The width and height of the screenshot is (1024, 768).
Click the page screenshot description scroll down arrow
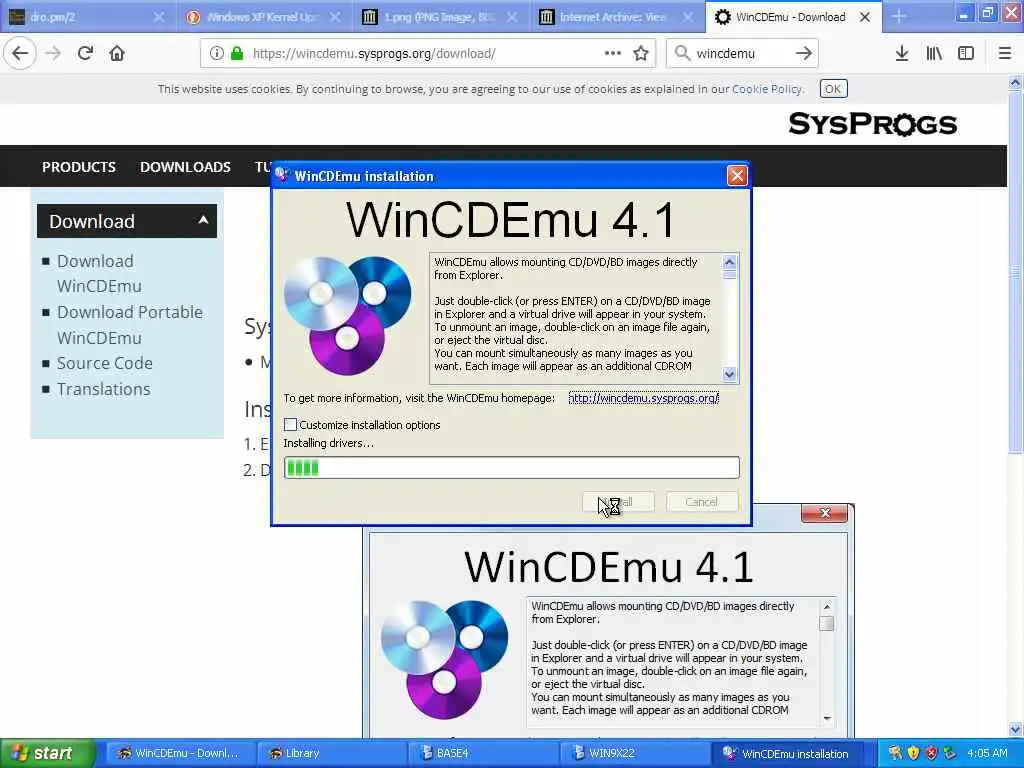click(827, 718)
